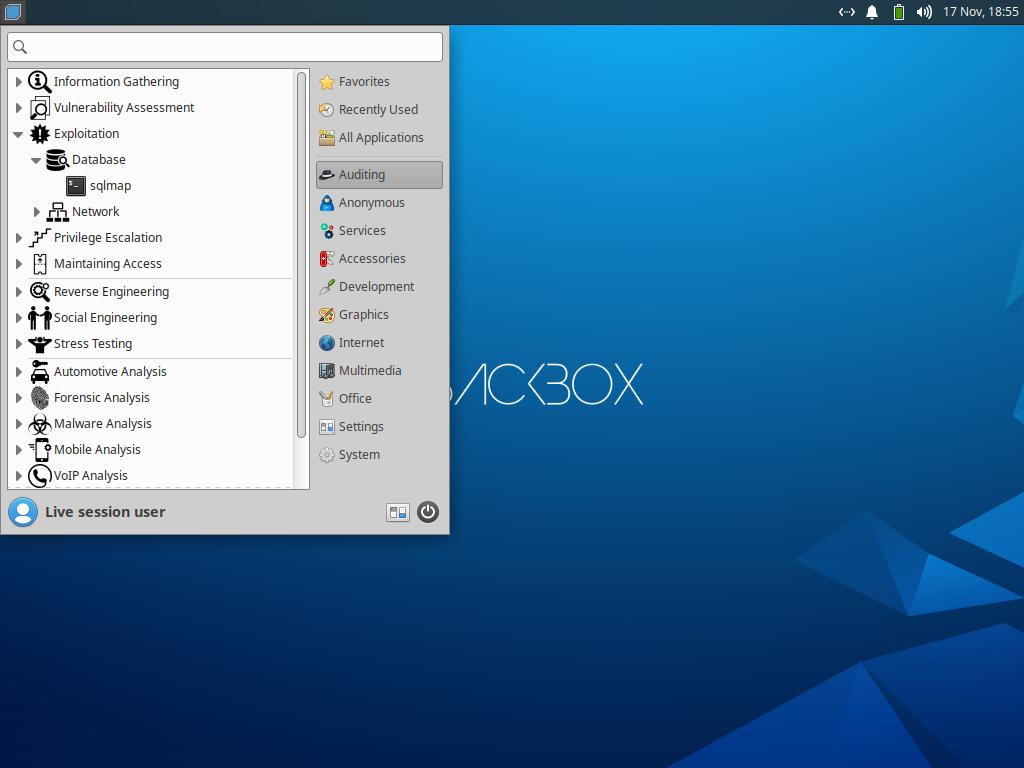The width and height of the screenshot is (1024, 768).
Task: Click the Automotive Analysis label
Action: [110, 372]
